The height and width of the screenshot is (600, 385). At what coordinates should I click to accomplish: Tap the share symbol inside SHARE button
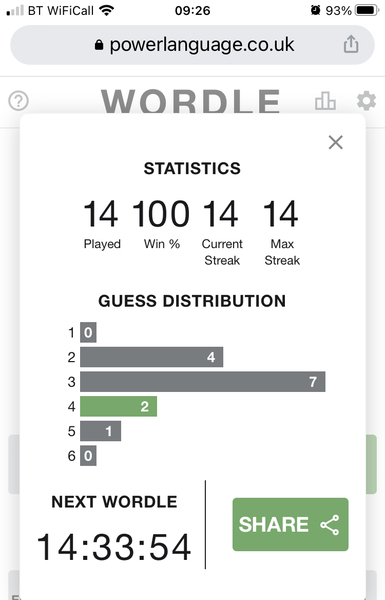[330, 525]
